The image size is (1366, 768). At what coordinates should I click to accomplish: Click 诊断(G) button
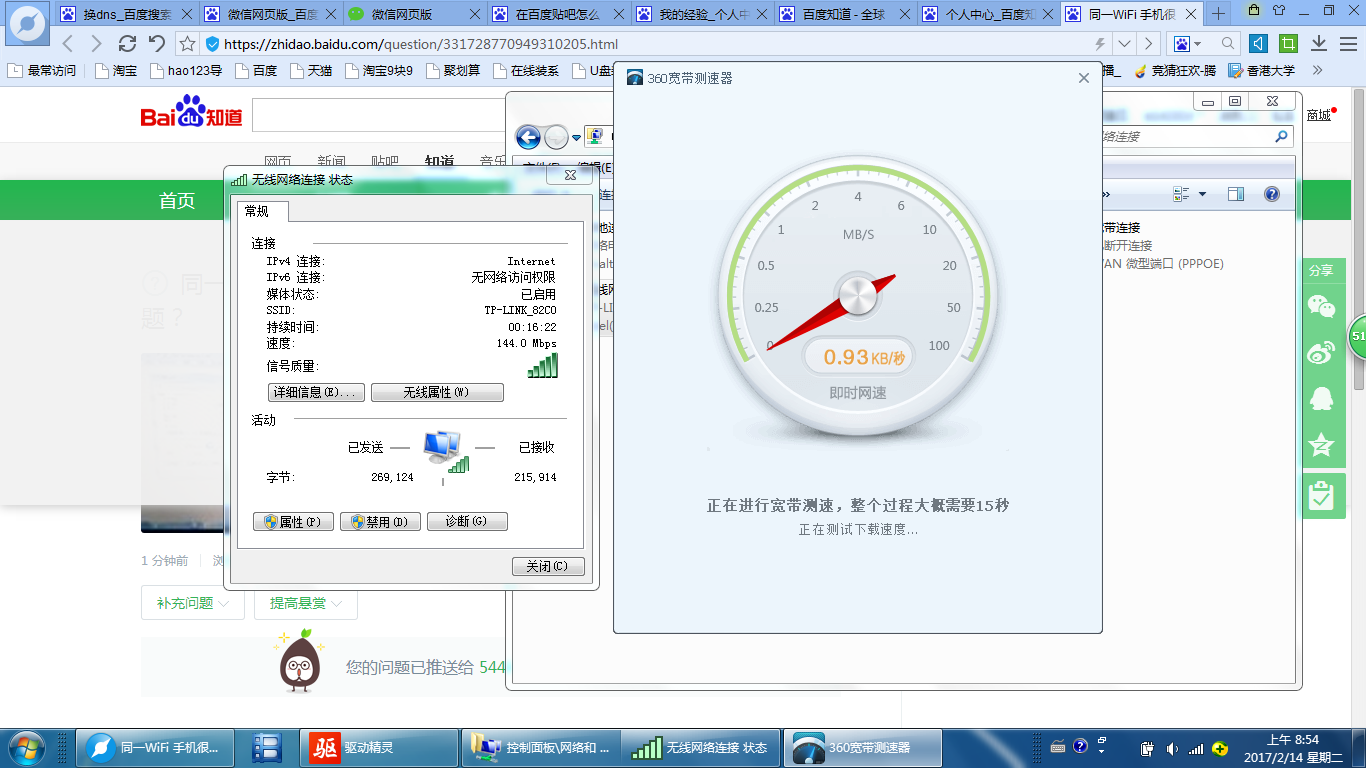[x=467, y=522]
